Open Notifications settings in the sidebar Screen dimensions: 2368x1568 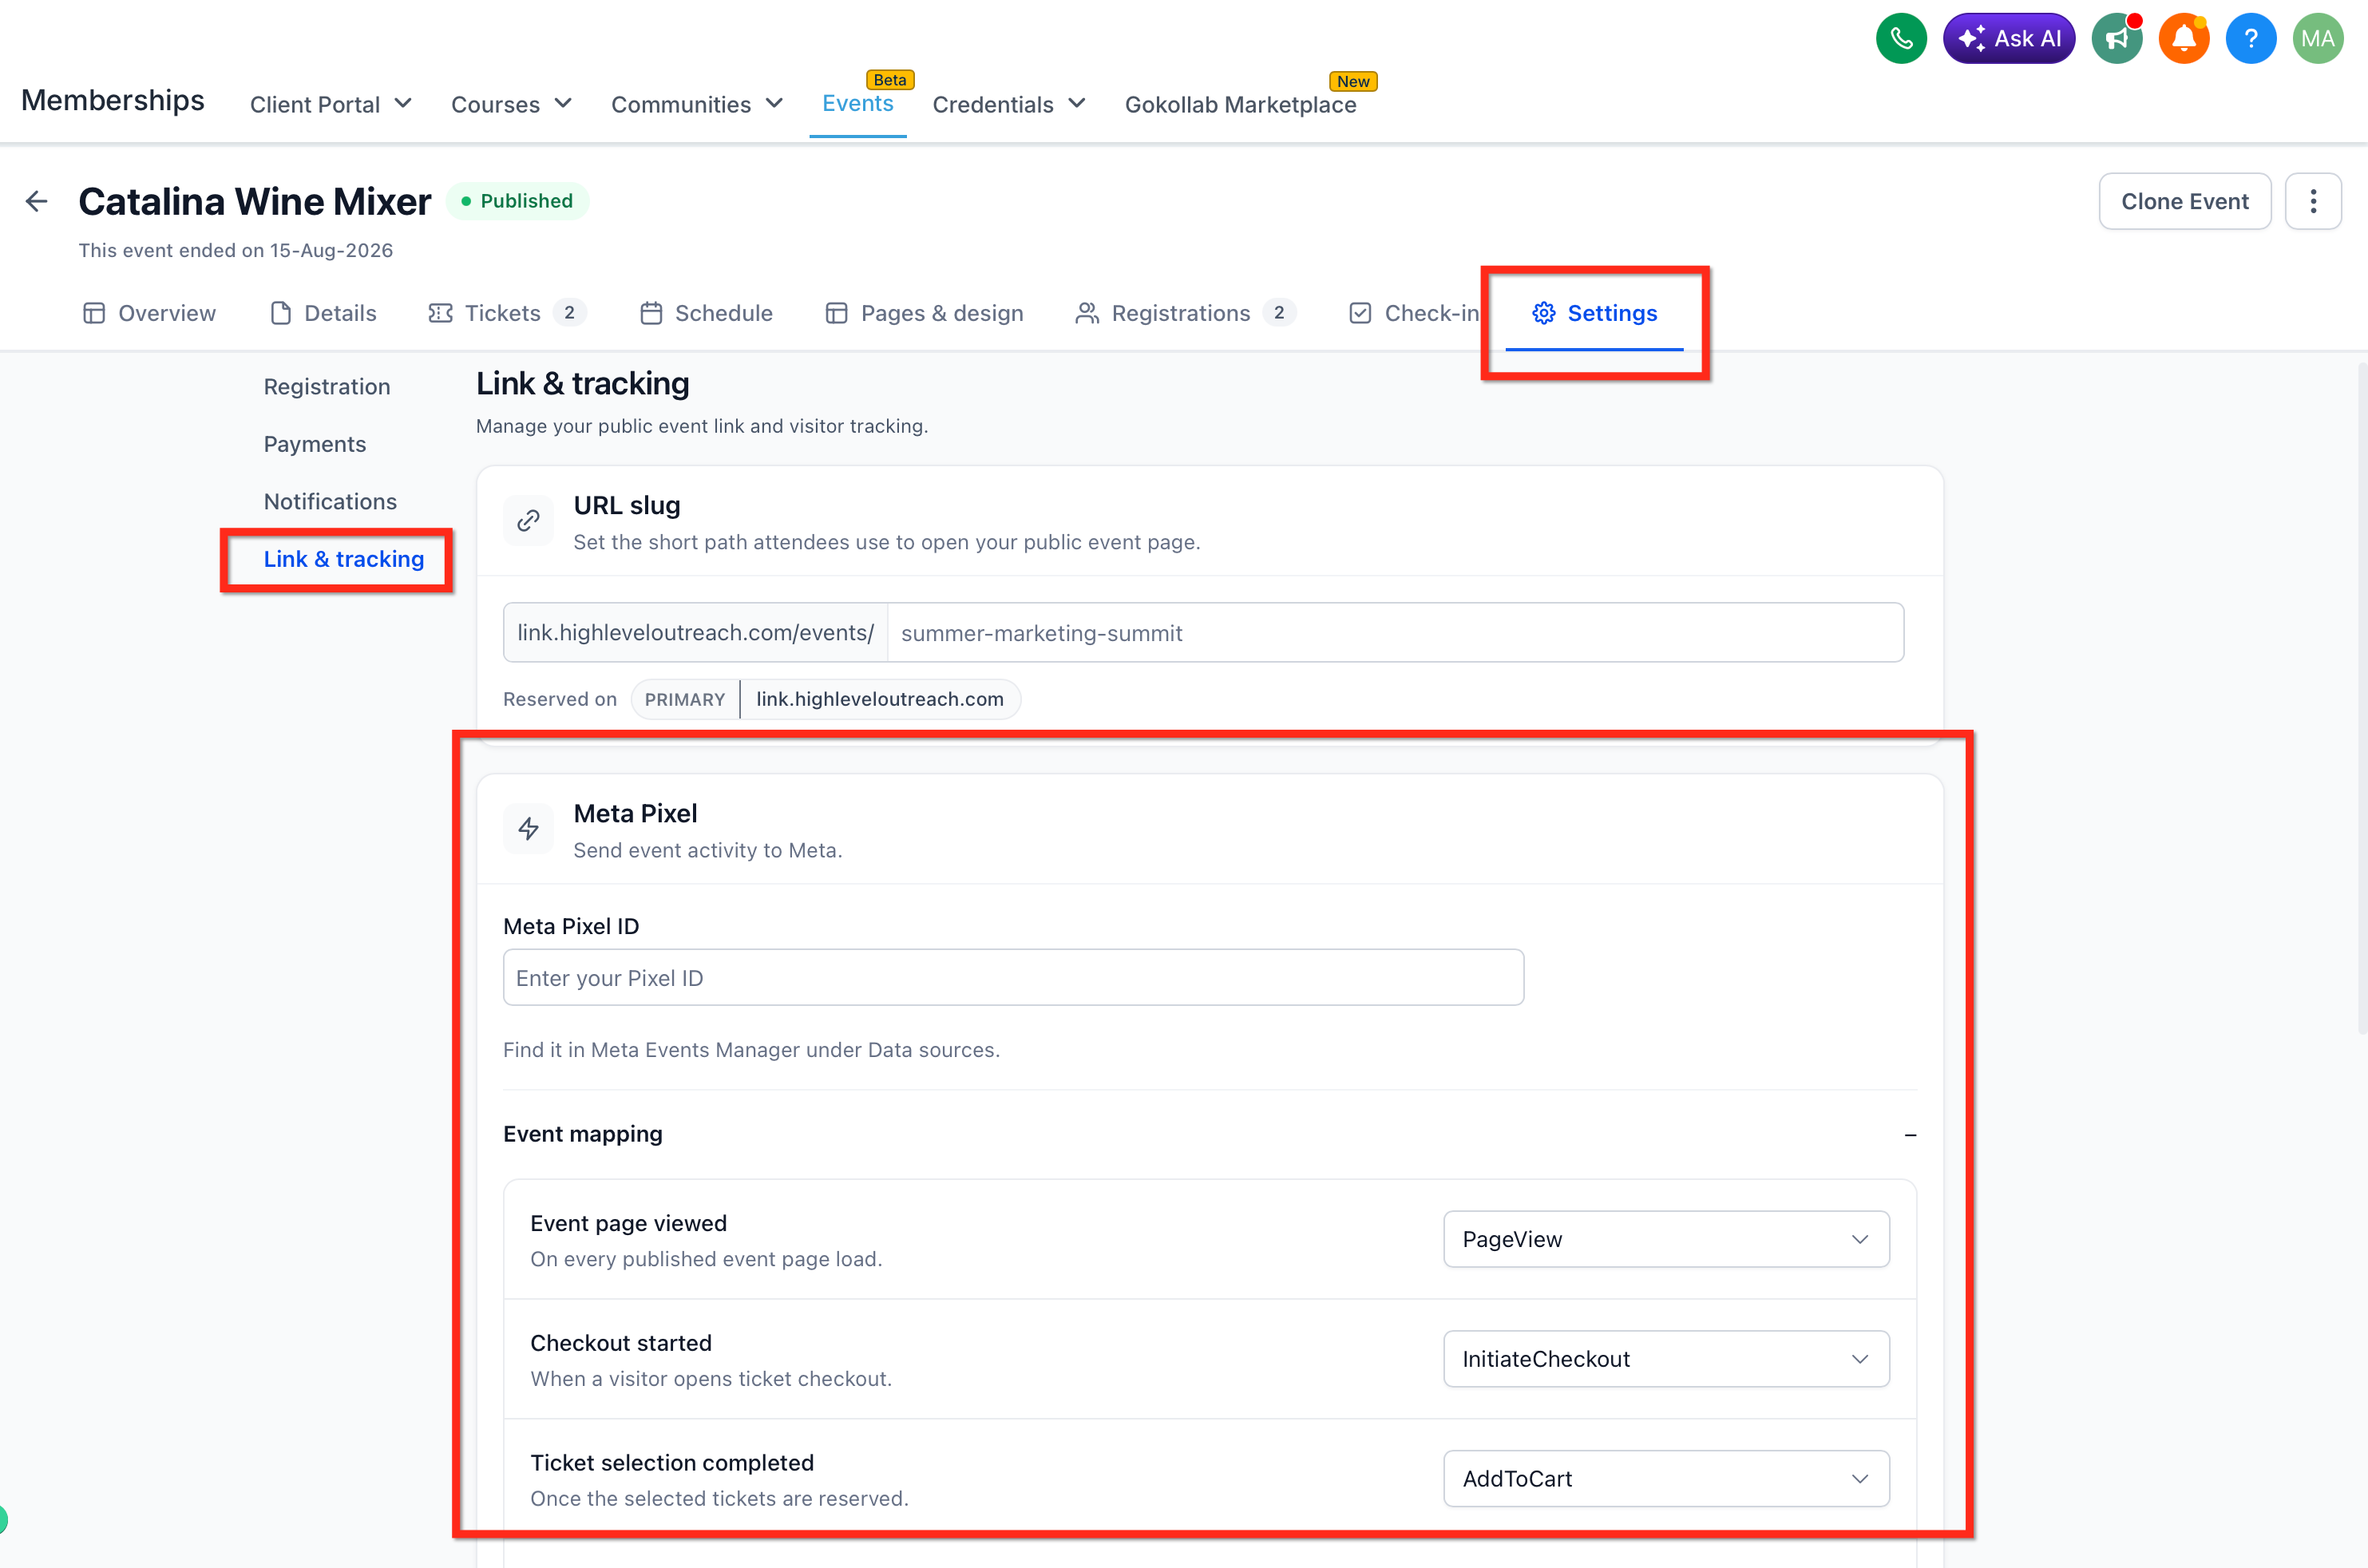pyautogui.click(x=330, y=501)
